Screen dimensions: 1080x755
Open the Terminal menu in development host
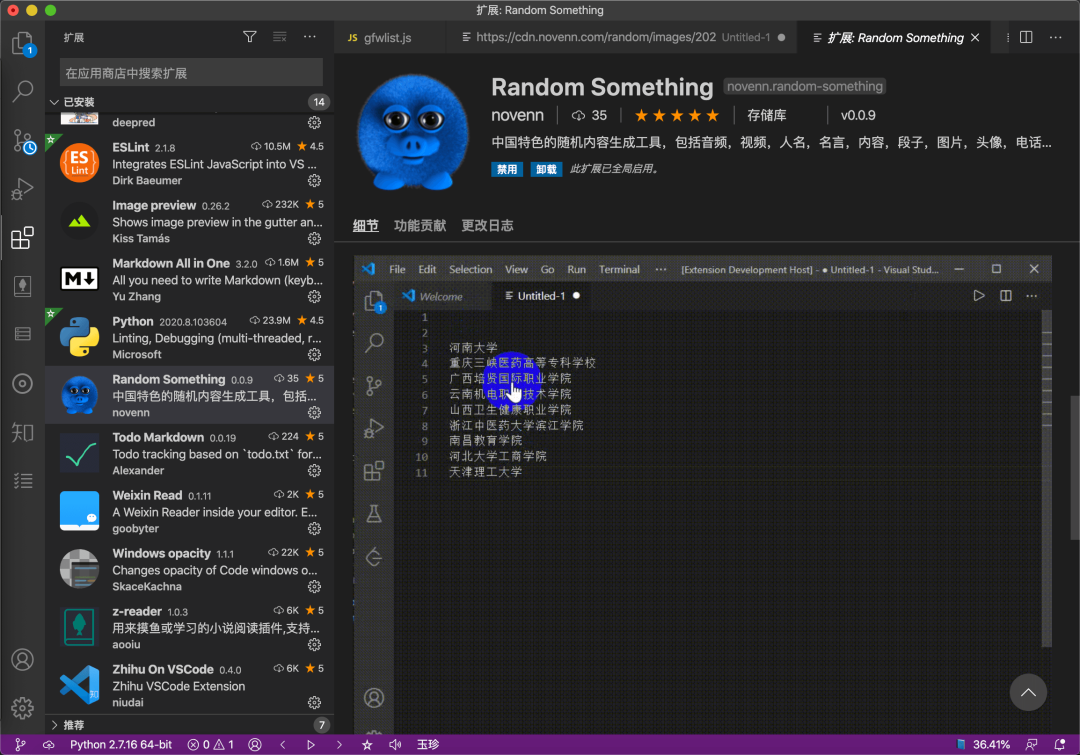pyautogui.click(x=618, y=269)
